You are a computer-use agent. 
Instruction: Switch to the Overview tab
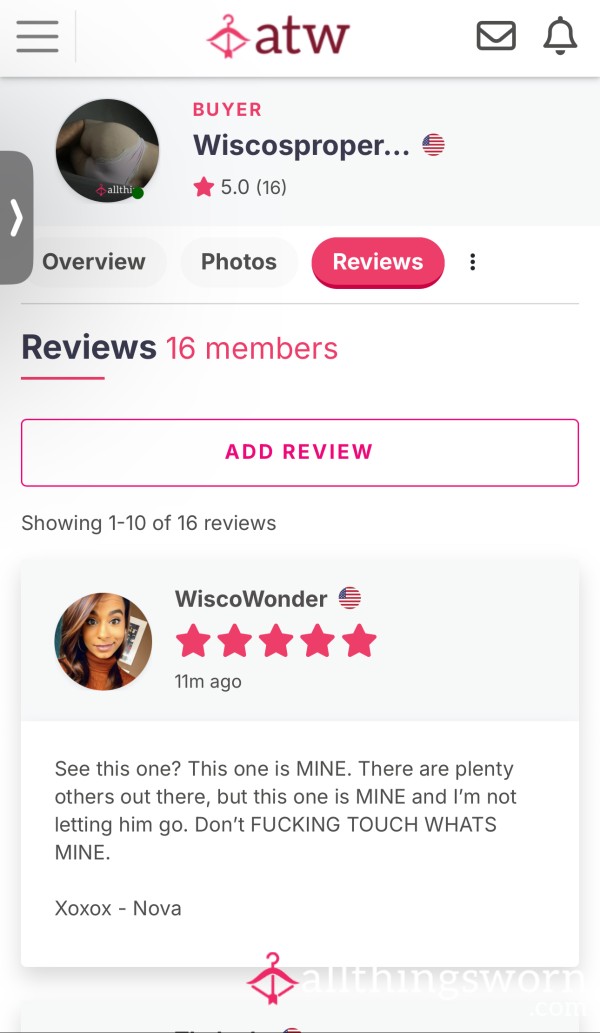94,262
